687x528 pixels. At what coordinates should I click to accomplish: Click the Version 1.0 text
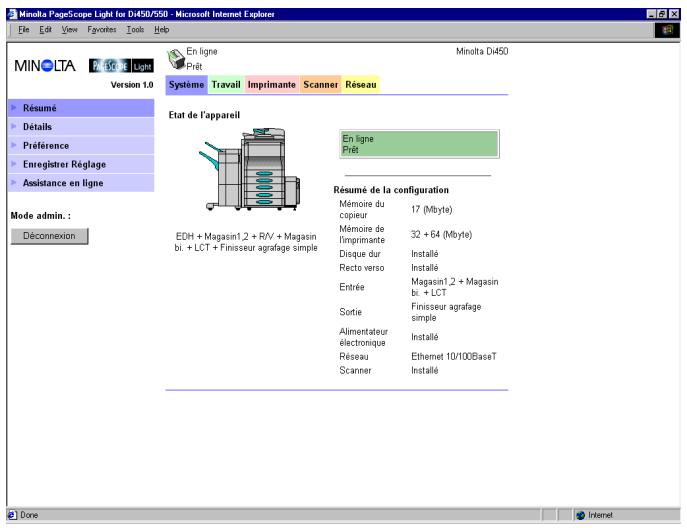pyautogui.click(x=132, y=85)
